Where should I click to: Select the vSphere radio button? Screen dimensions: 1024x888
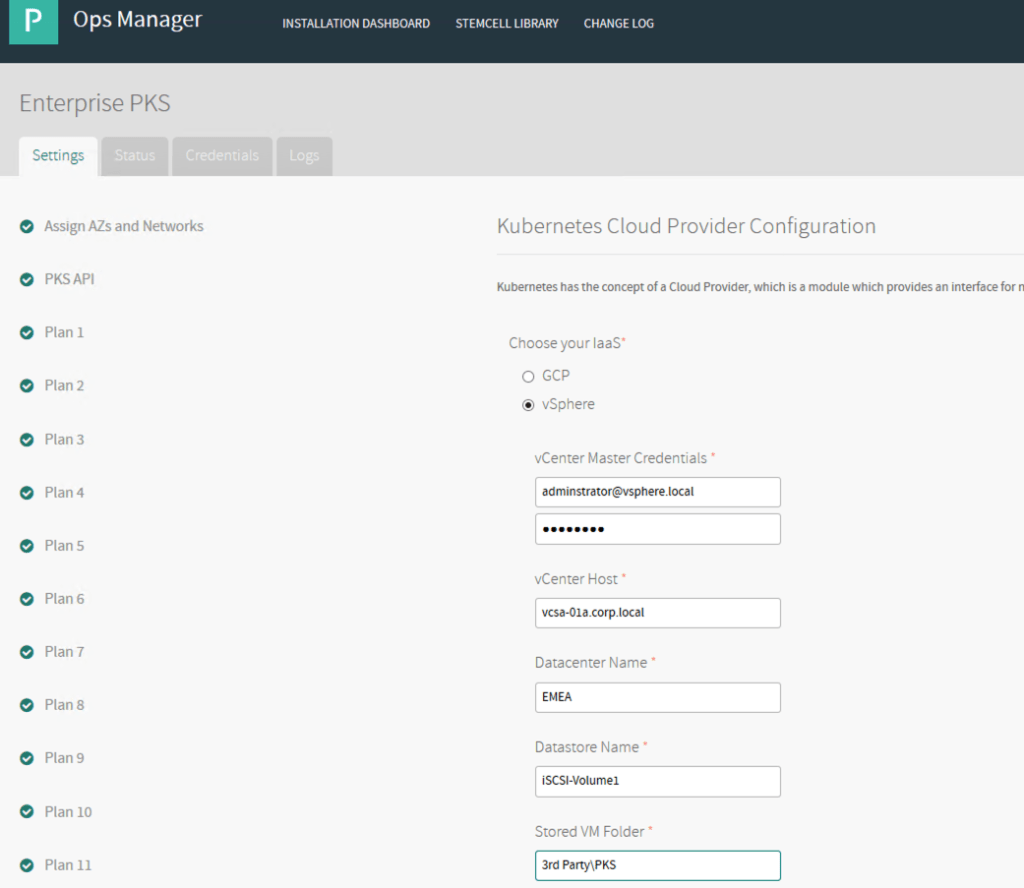[528, 405]
